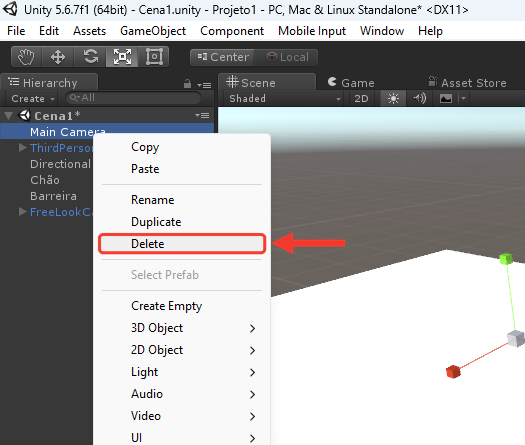Choose Paste in the context menu
The width and height of the screenshot is (525, 445).
click(182, 169)
